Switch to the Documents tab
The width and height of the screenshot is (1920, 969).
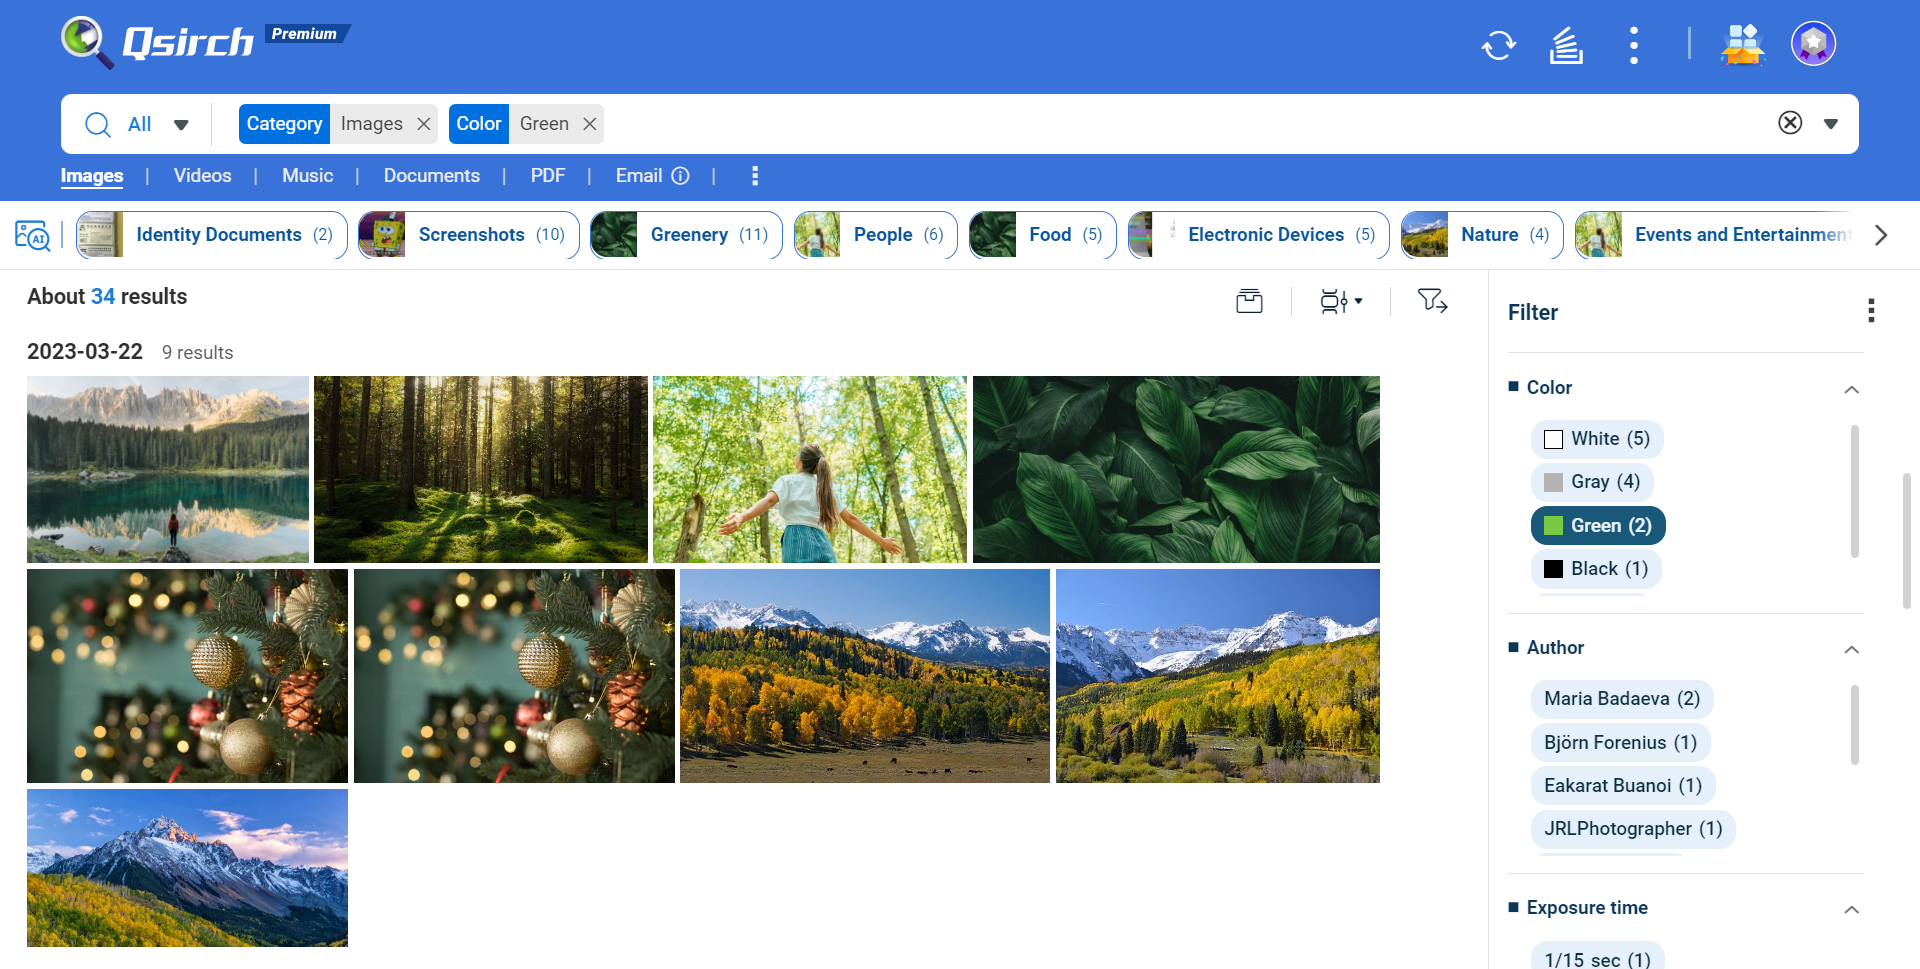pyautogui.click(x=431, y=176)
